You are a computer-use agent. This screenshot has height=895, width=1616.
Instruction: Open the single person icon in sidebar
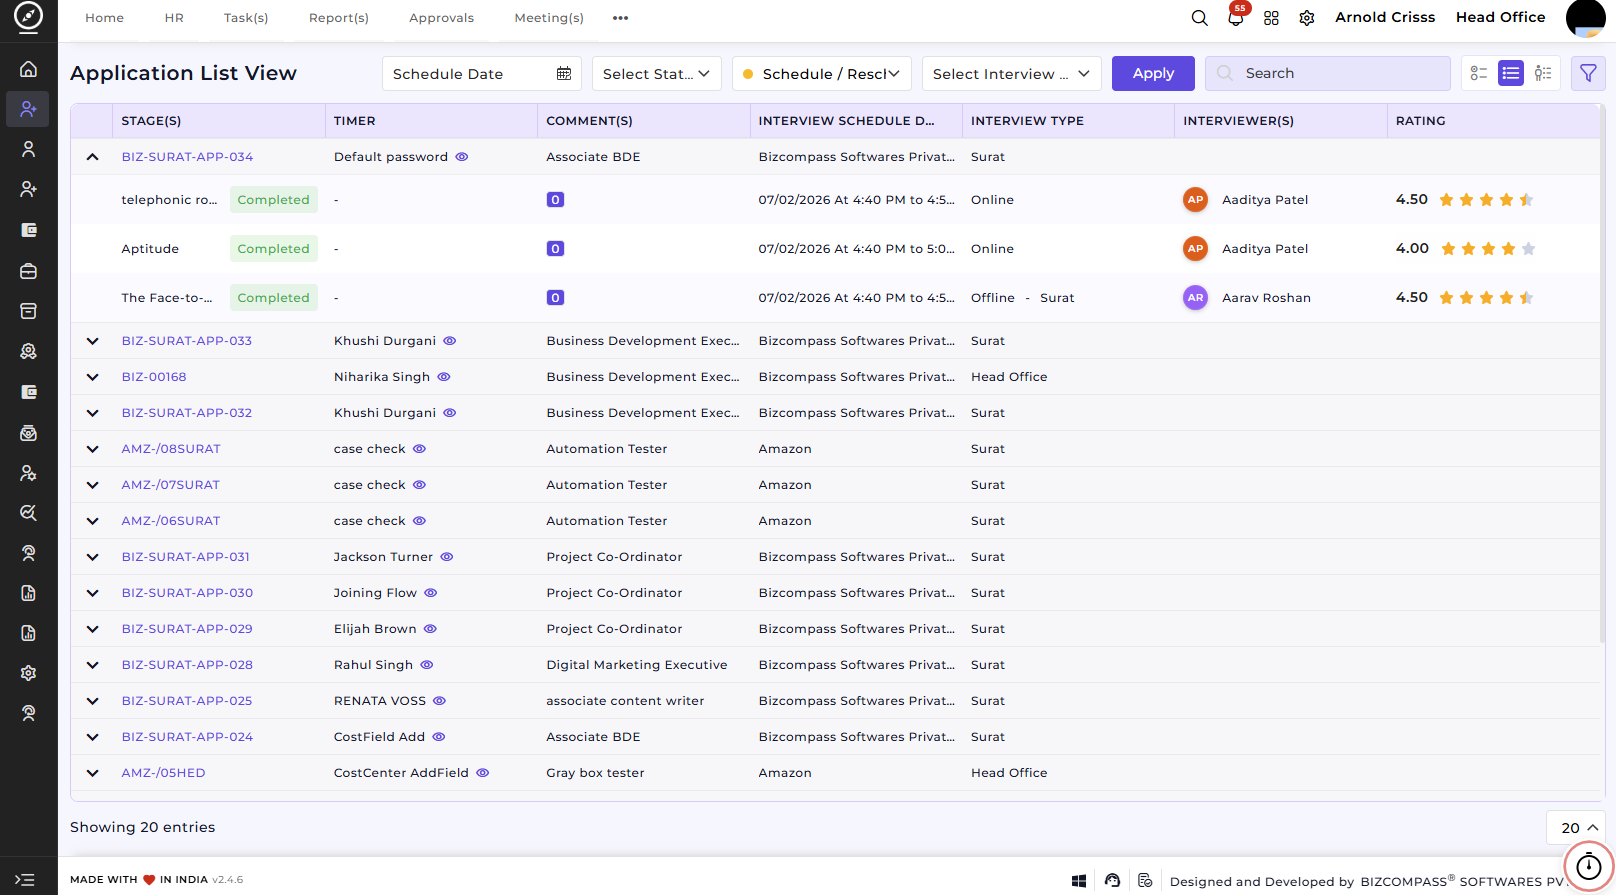click(28, 149)
